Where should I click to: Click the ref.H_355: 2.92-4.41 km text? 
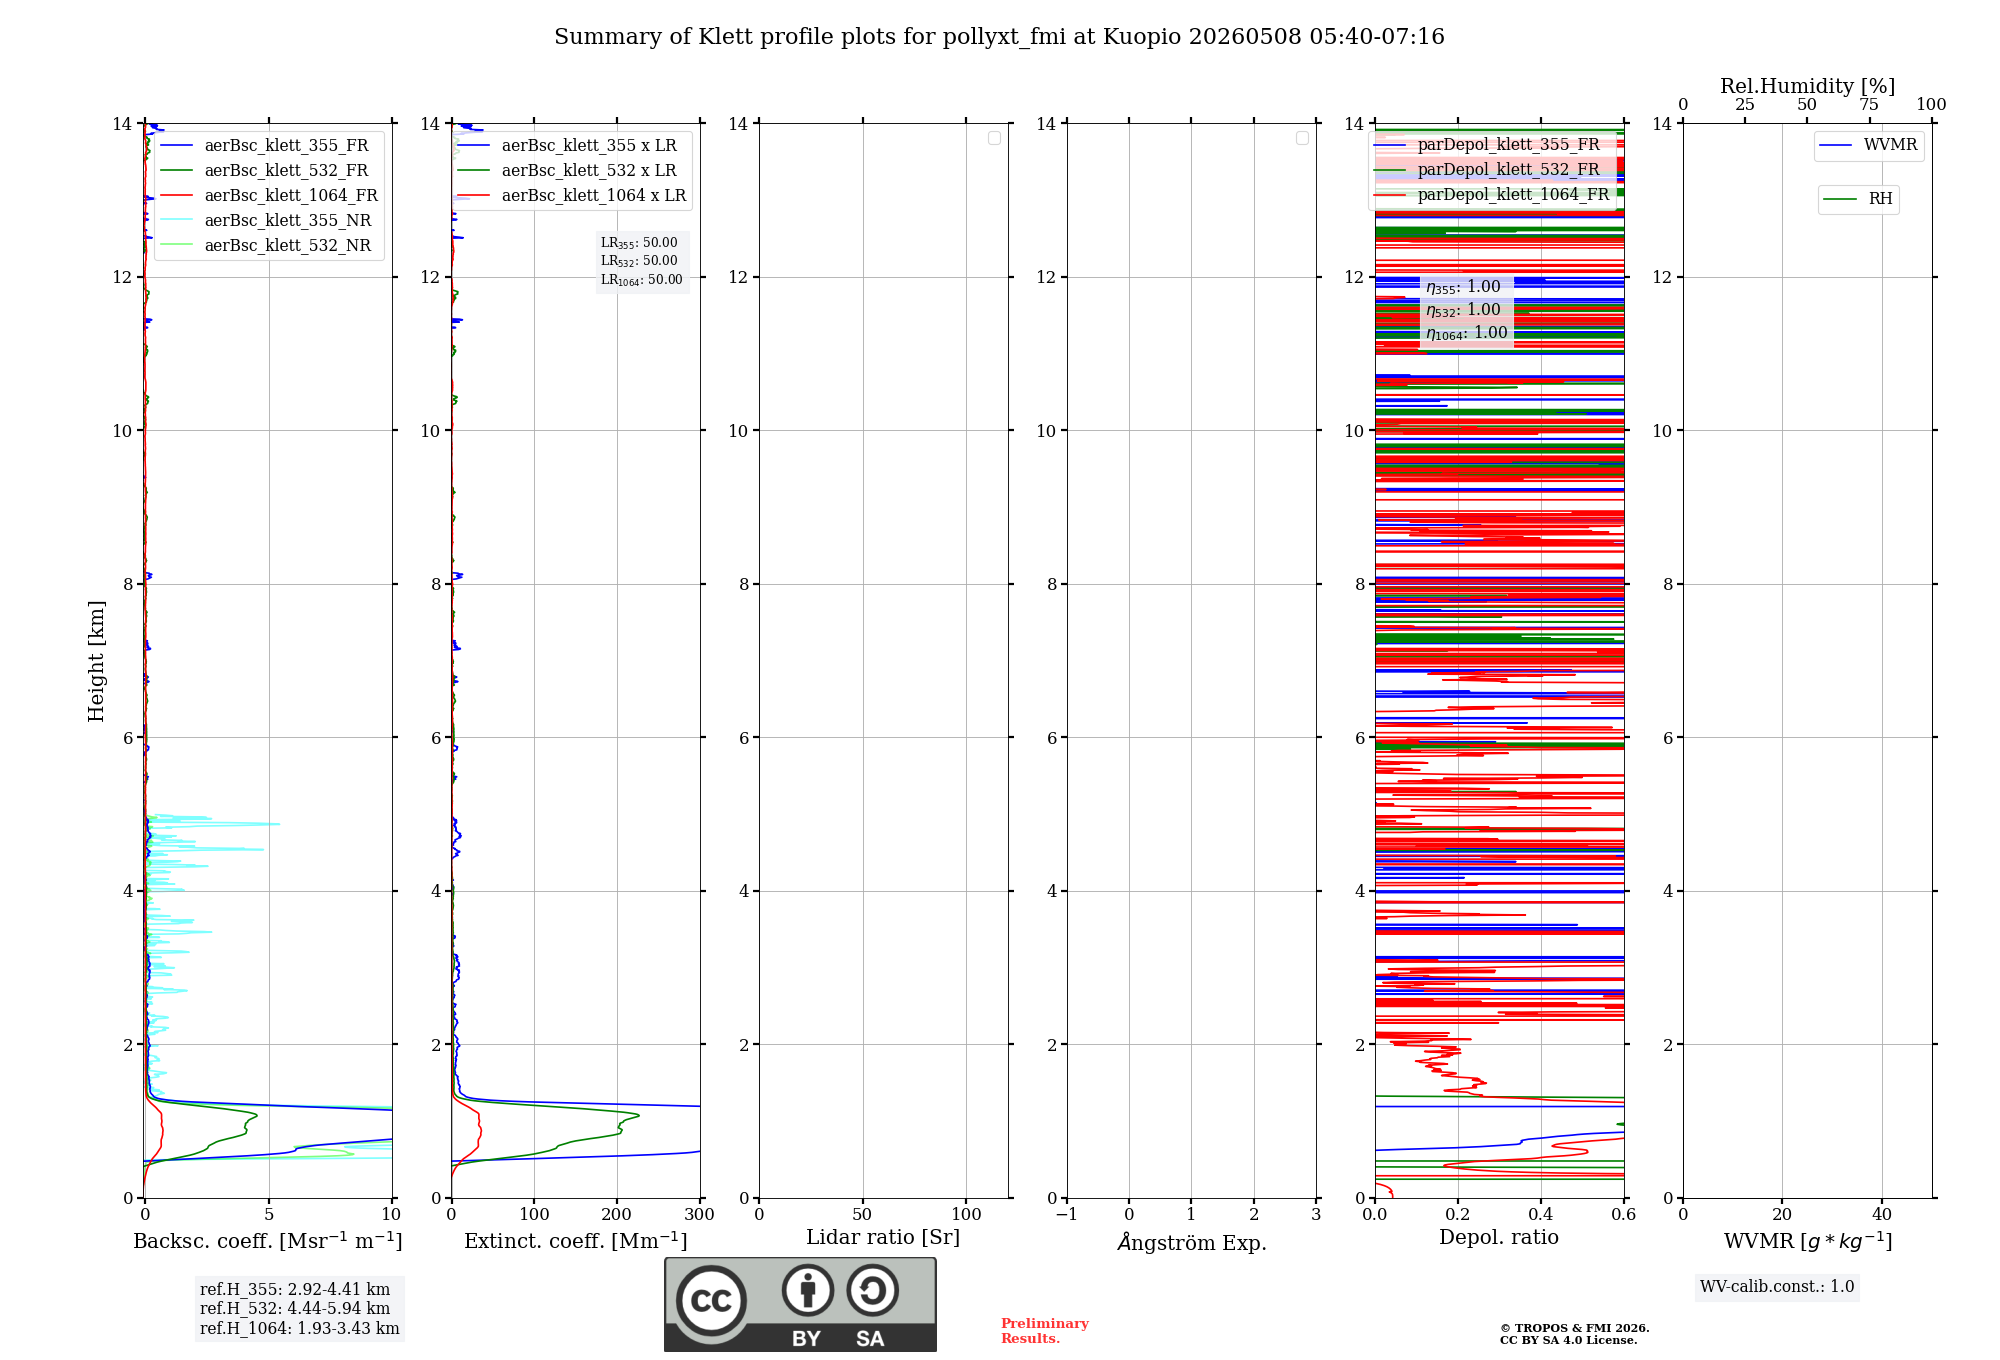pyautogui.click(x=295, y=1290)
